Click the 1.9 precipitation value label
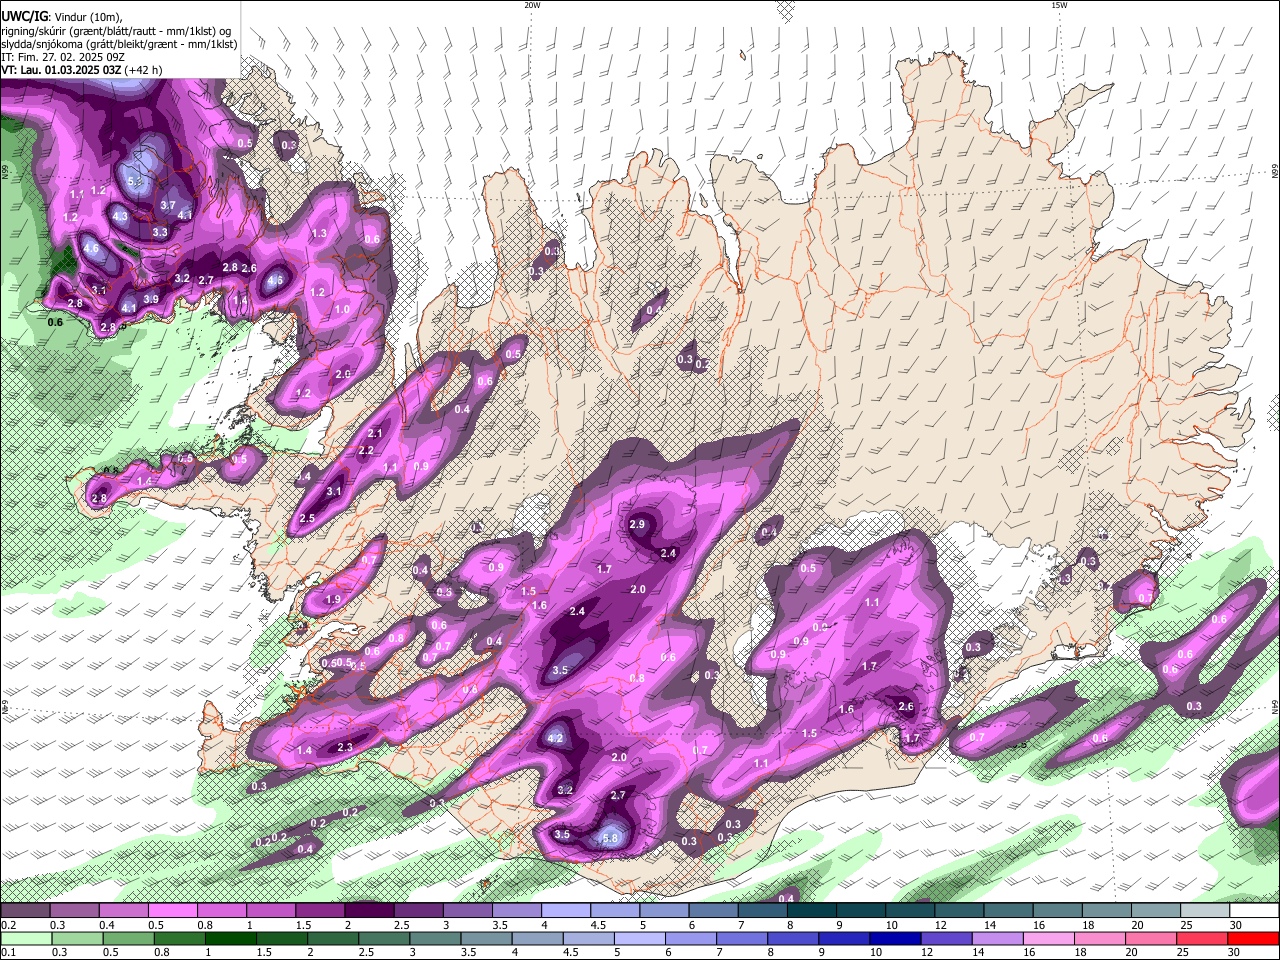1280x960 pixels. click(333, 599)
